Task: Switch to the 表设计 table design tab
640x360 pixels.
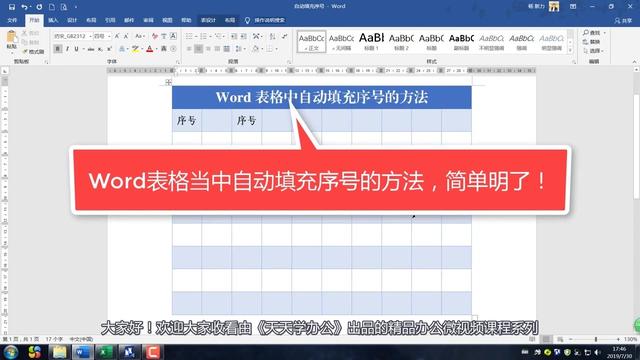Action: tap(208, 20)
